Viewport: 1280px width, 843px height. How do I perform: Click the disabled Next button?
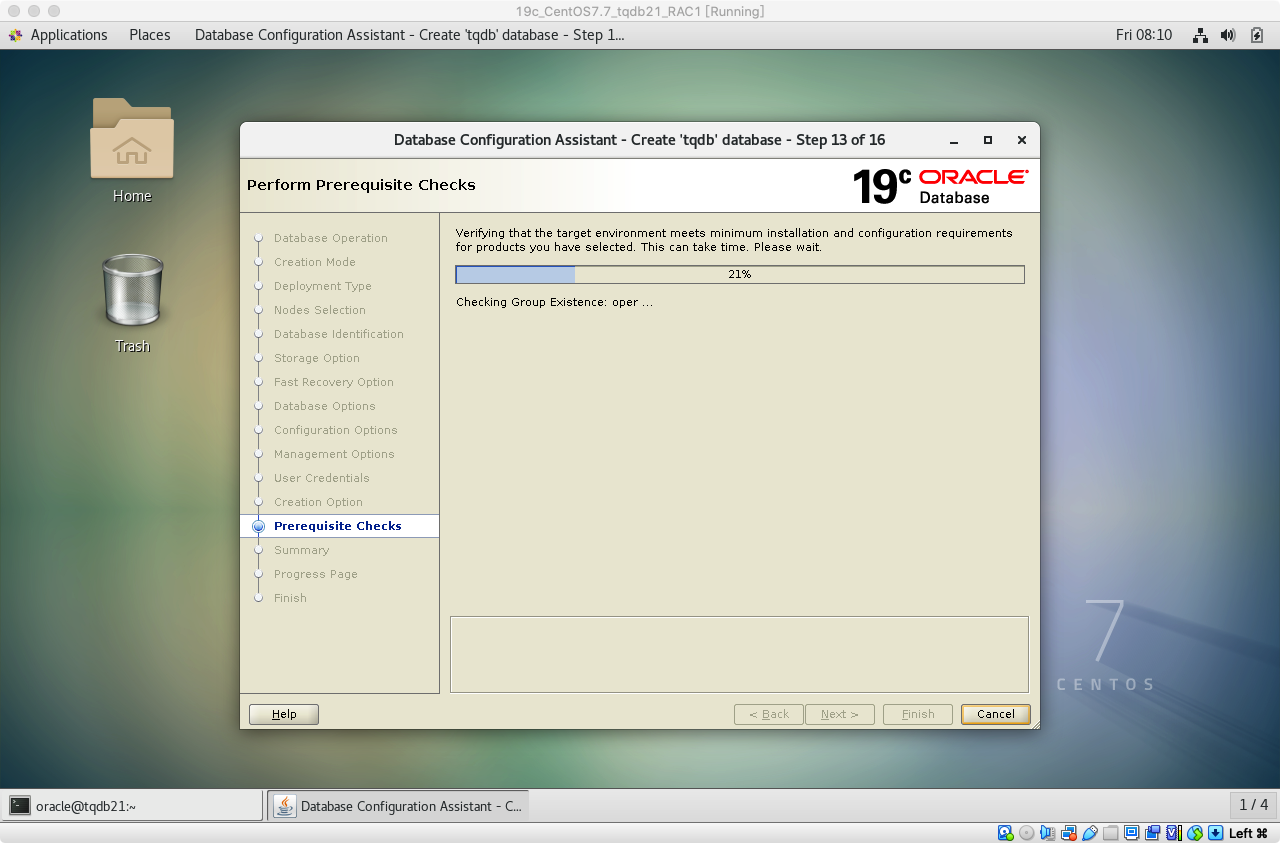pyautogui.click(x=840, y=714)
